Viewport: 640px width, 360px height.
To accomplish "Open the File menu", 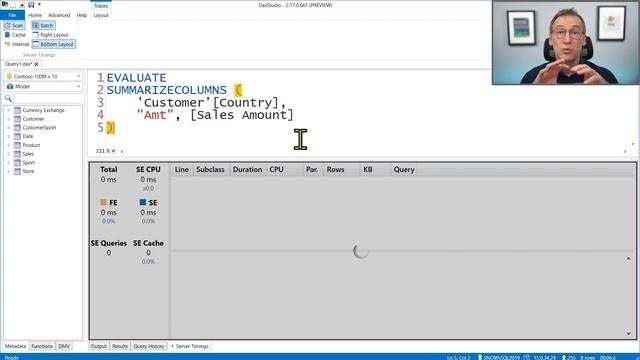I will point(12,15).
